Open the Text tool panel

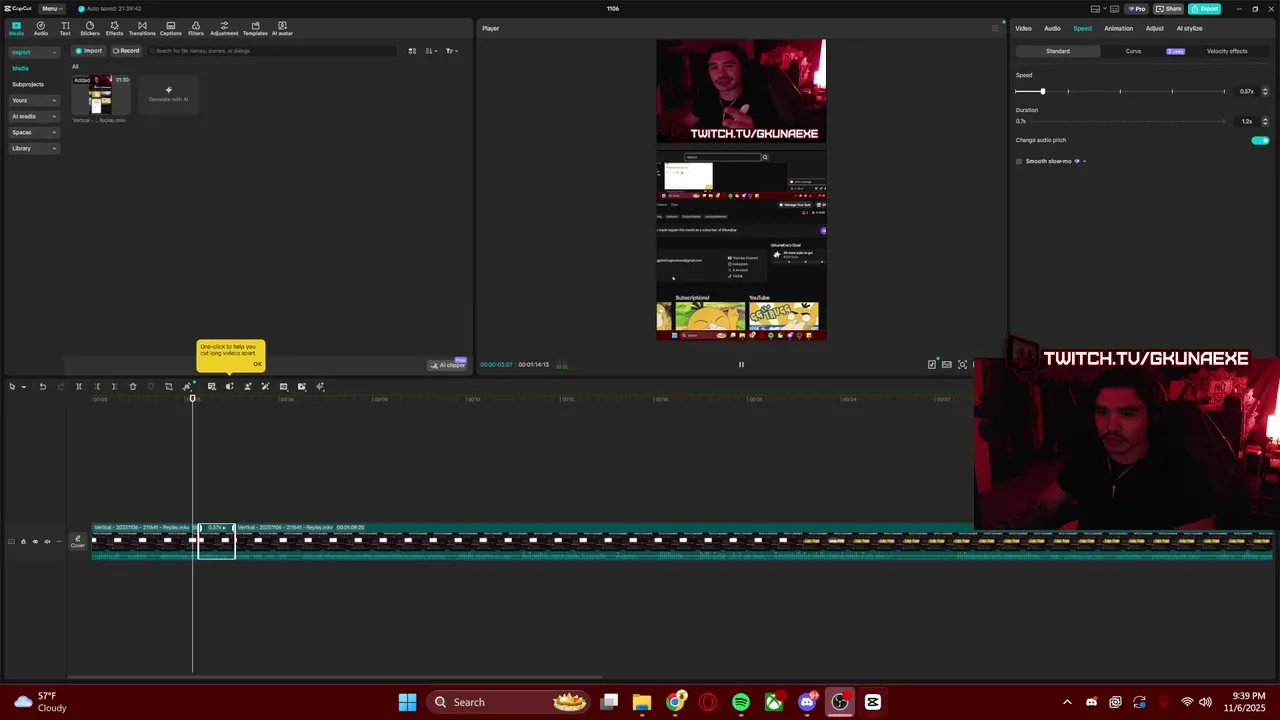tap(65, 28)
